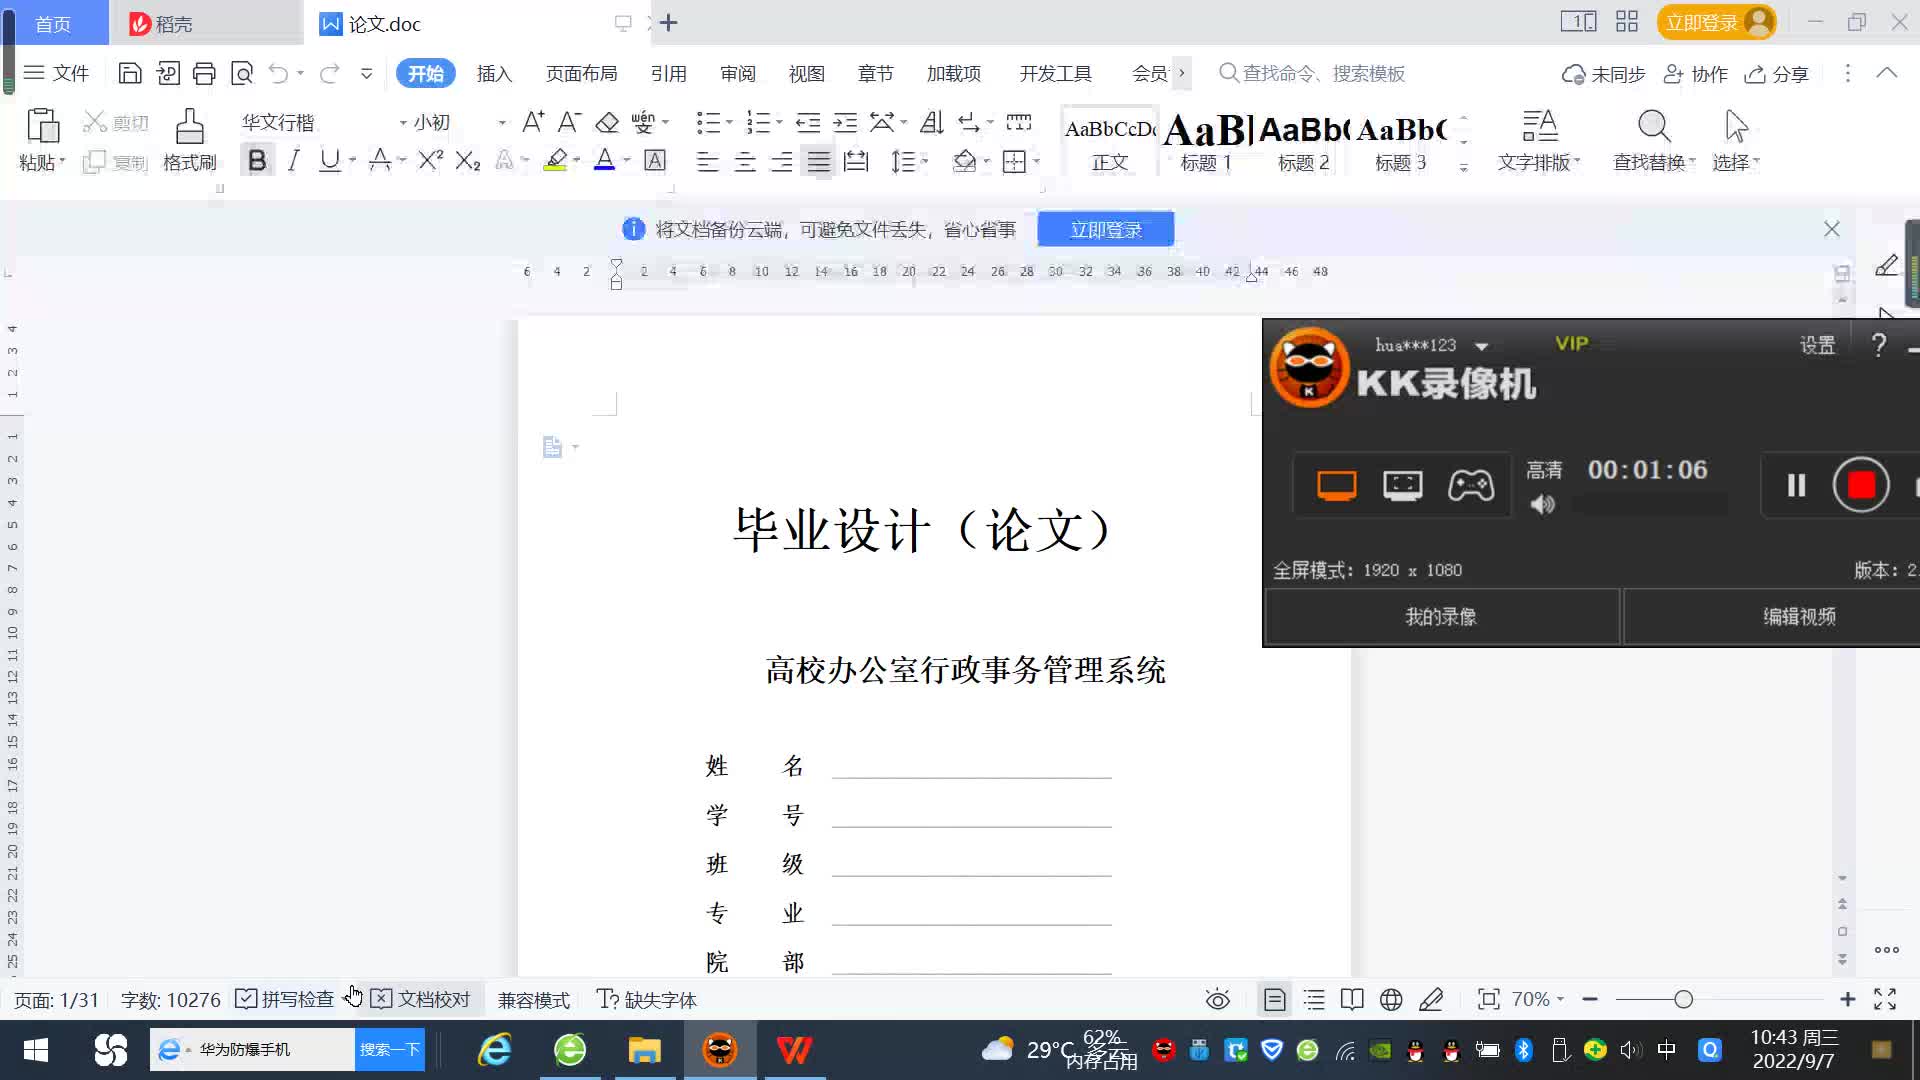Enable 拼写检查 spell check
The width and height of the screenshot is (1920, 1080).
click(x=284, y=998)
